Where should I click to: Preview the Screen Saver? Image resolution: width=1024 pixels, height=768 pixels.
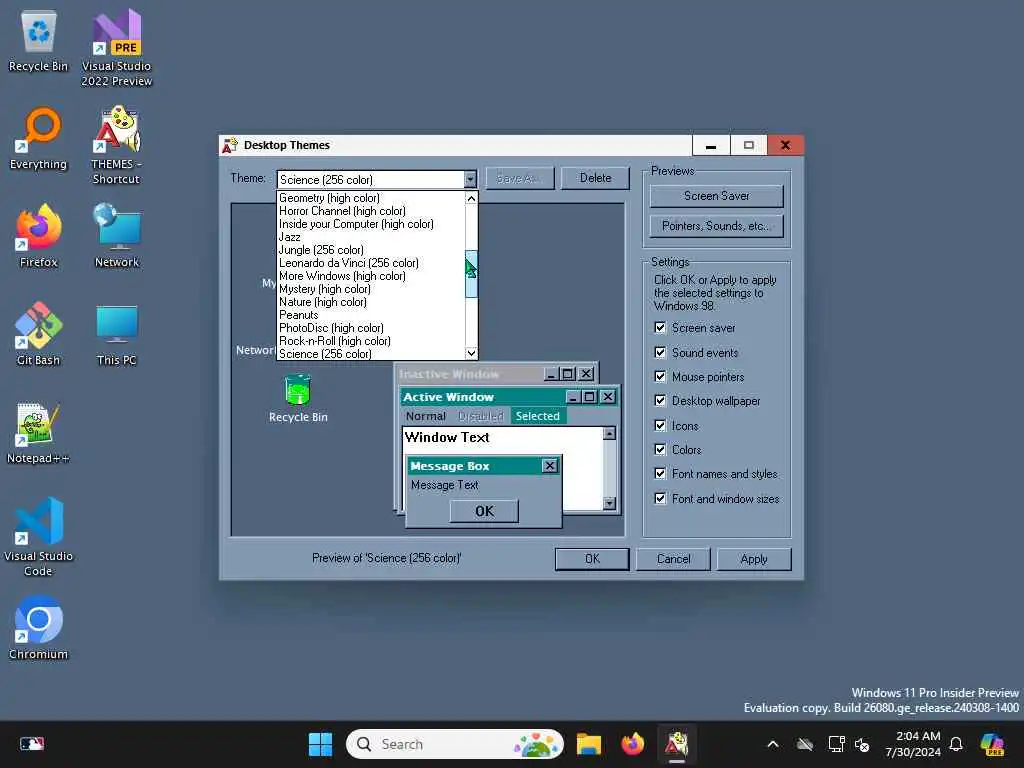[x=716, y=196]
